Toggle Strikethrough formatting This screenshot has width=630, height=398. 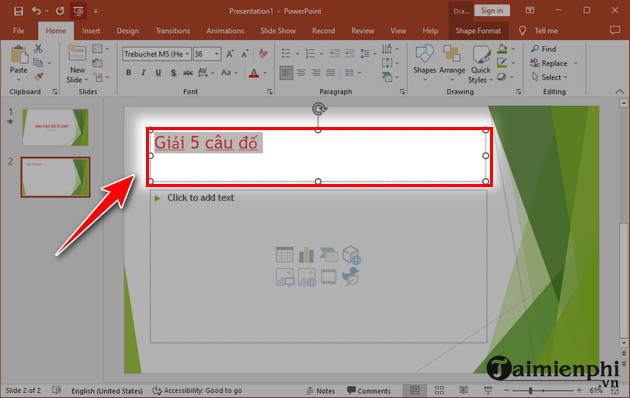pos(188,73)
